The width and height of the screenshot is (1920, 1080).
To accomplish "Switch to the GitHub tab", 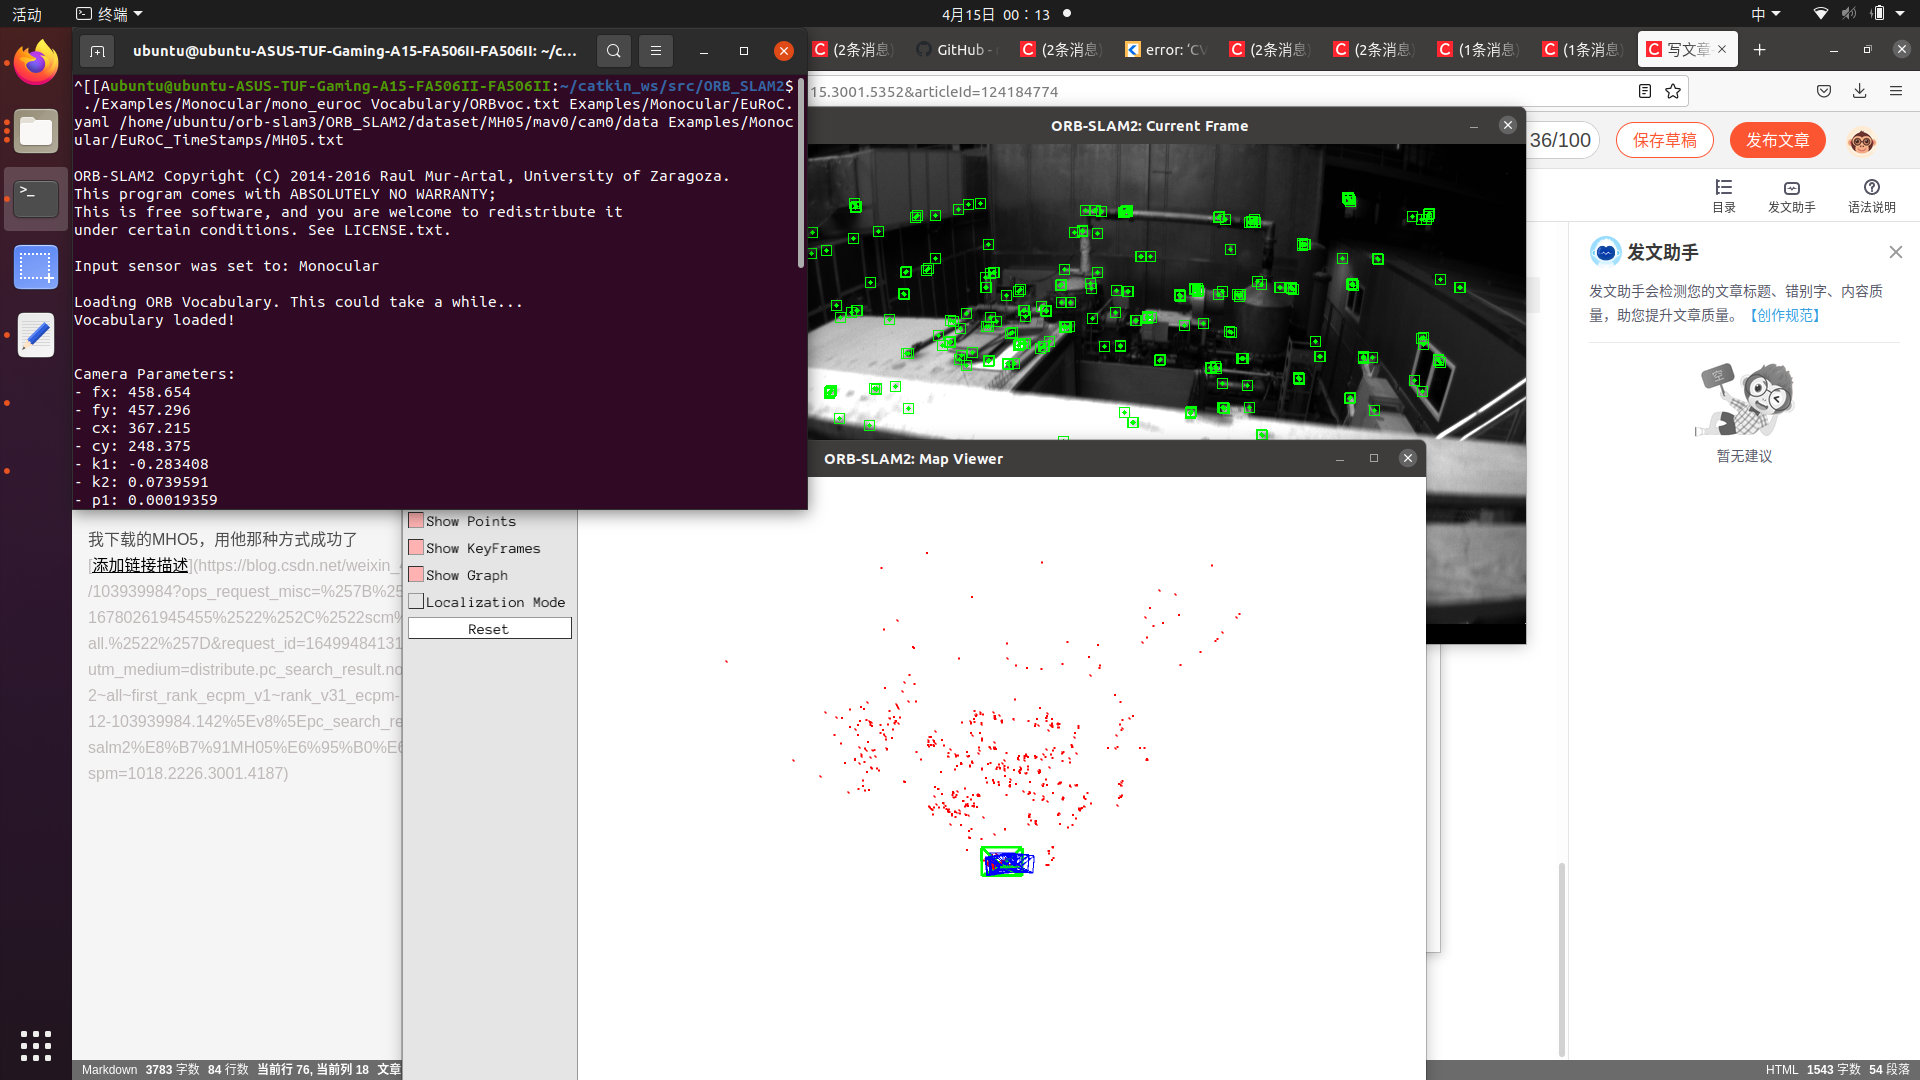I will pos(958,49).
